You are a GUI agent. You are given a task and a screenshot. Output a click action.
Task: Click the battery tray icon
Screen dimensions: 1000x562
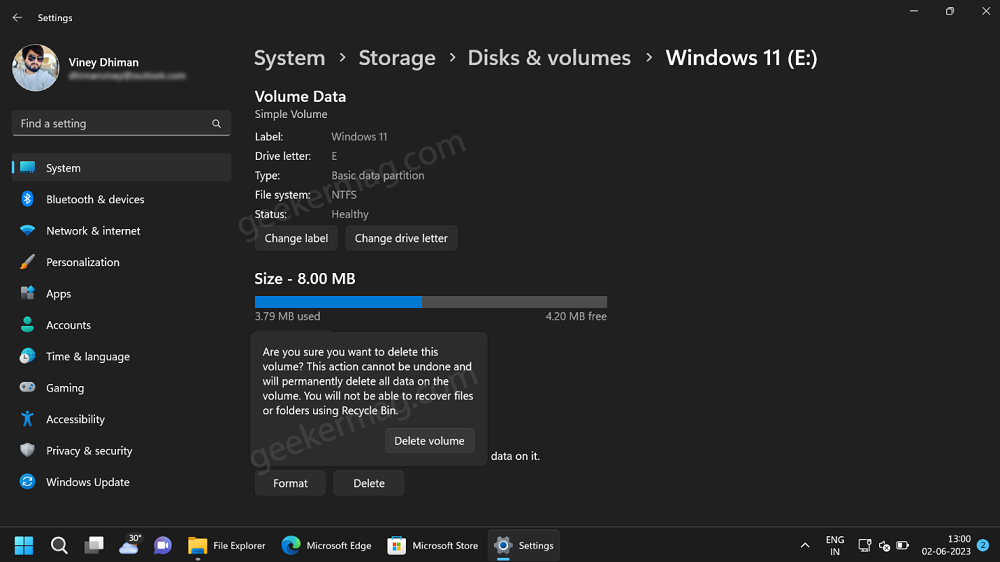(902, 545)
